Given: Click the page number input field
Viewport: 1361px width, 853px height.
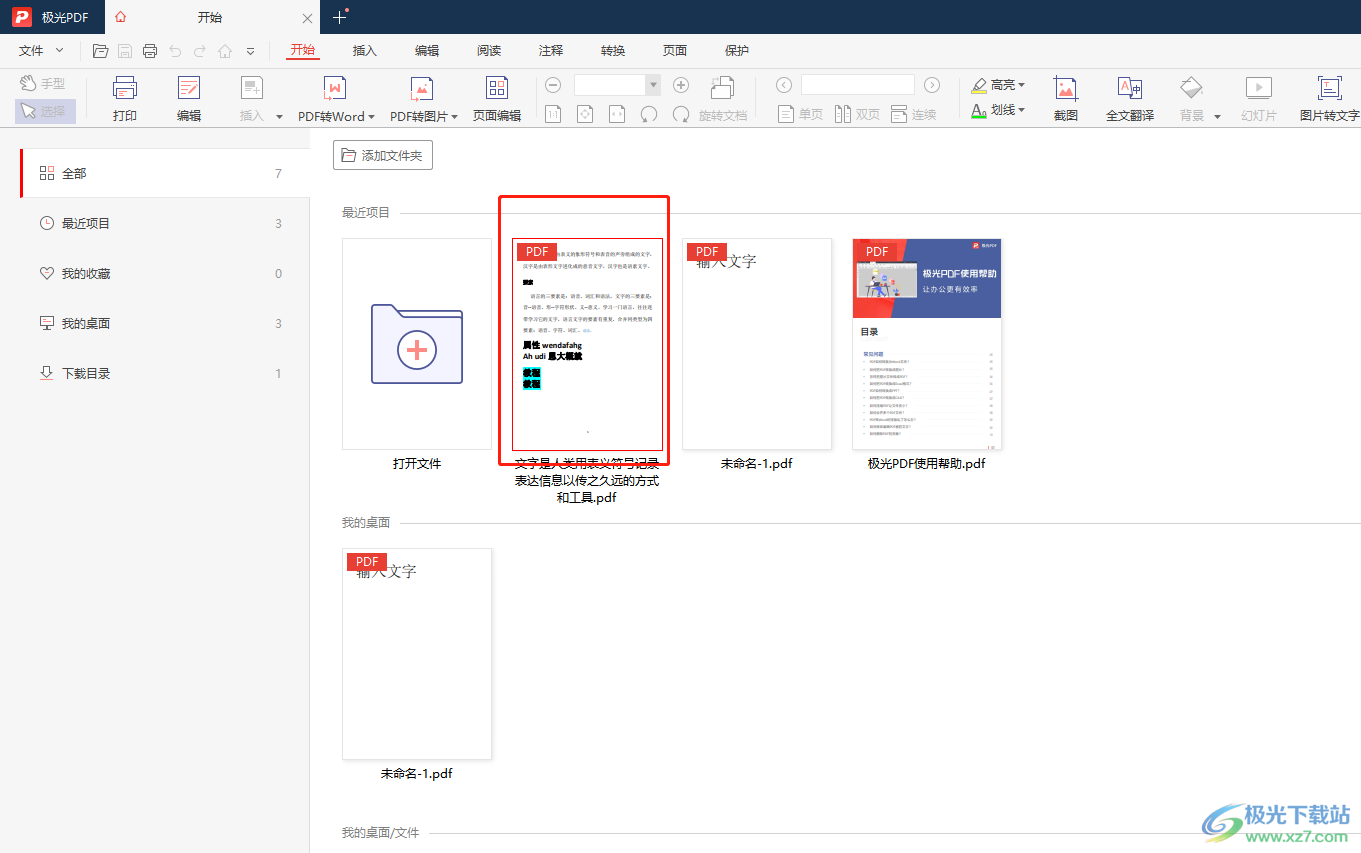Looking at the screenshot, I should (x=857, y=85).
